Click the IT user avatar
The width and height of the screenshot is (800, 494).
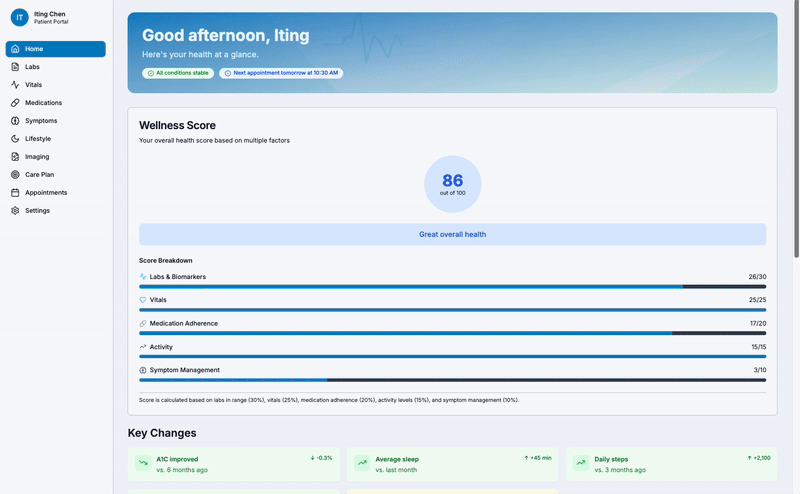19,17
